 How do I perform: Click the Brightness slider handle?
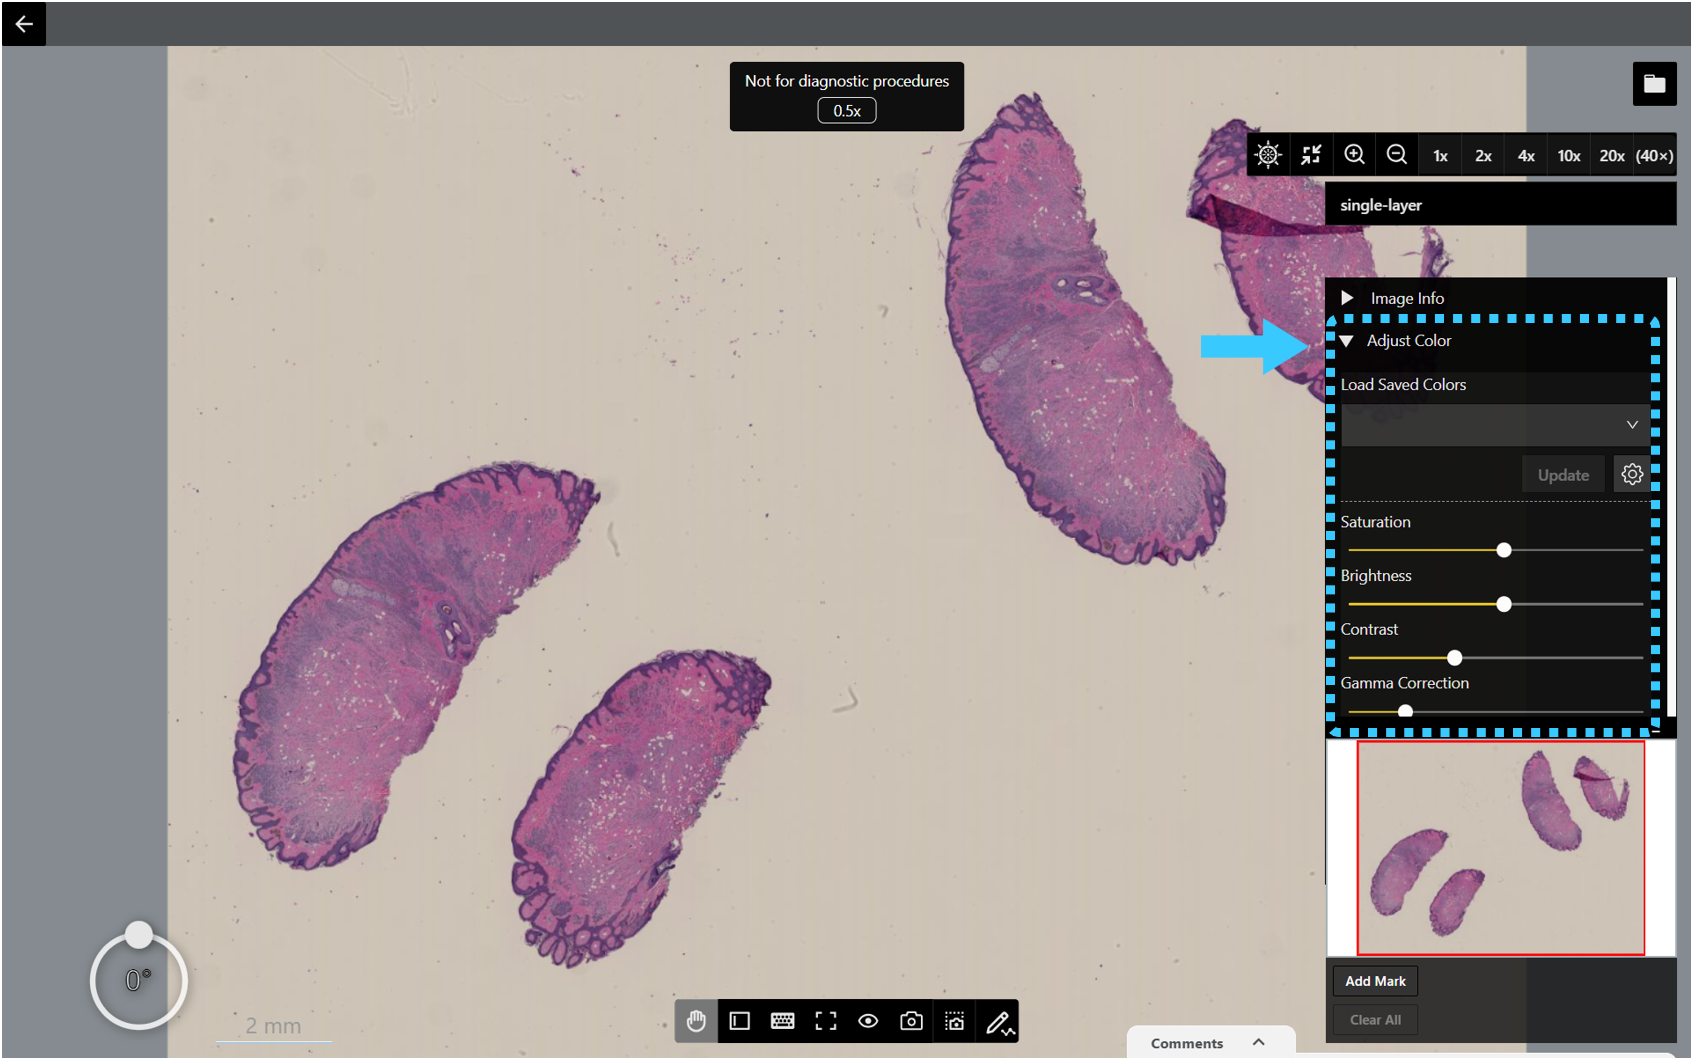pos(1504,604)
